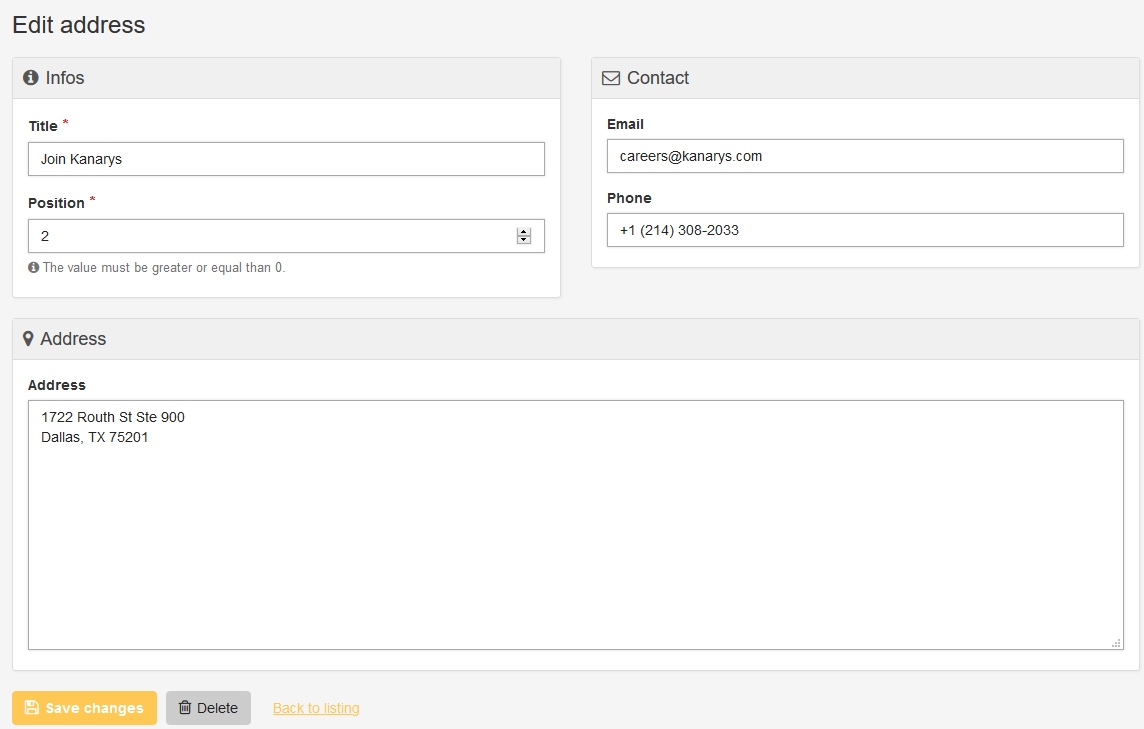This screenshot has width=1144, height=729.
Task: Click the Contact envelope icon
Action: pos(611,78)
